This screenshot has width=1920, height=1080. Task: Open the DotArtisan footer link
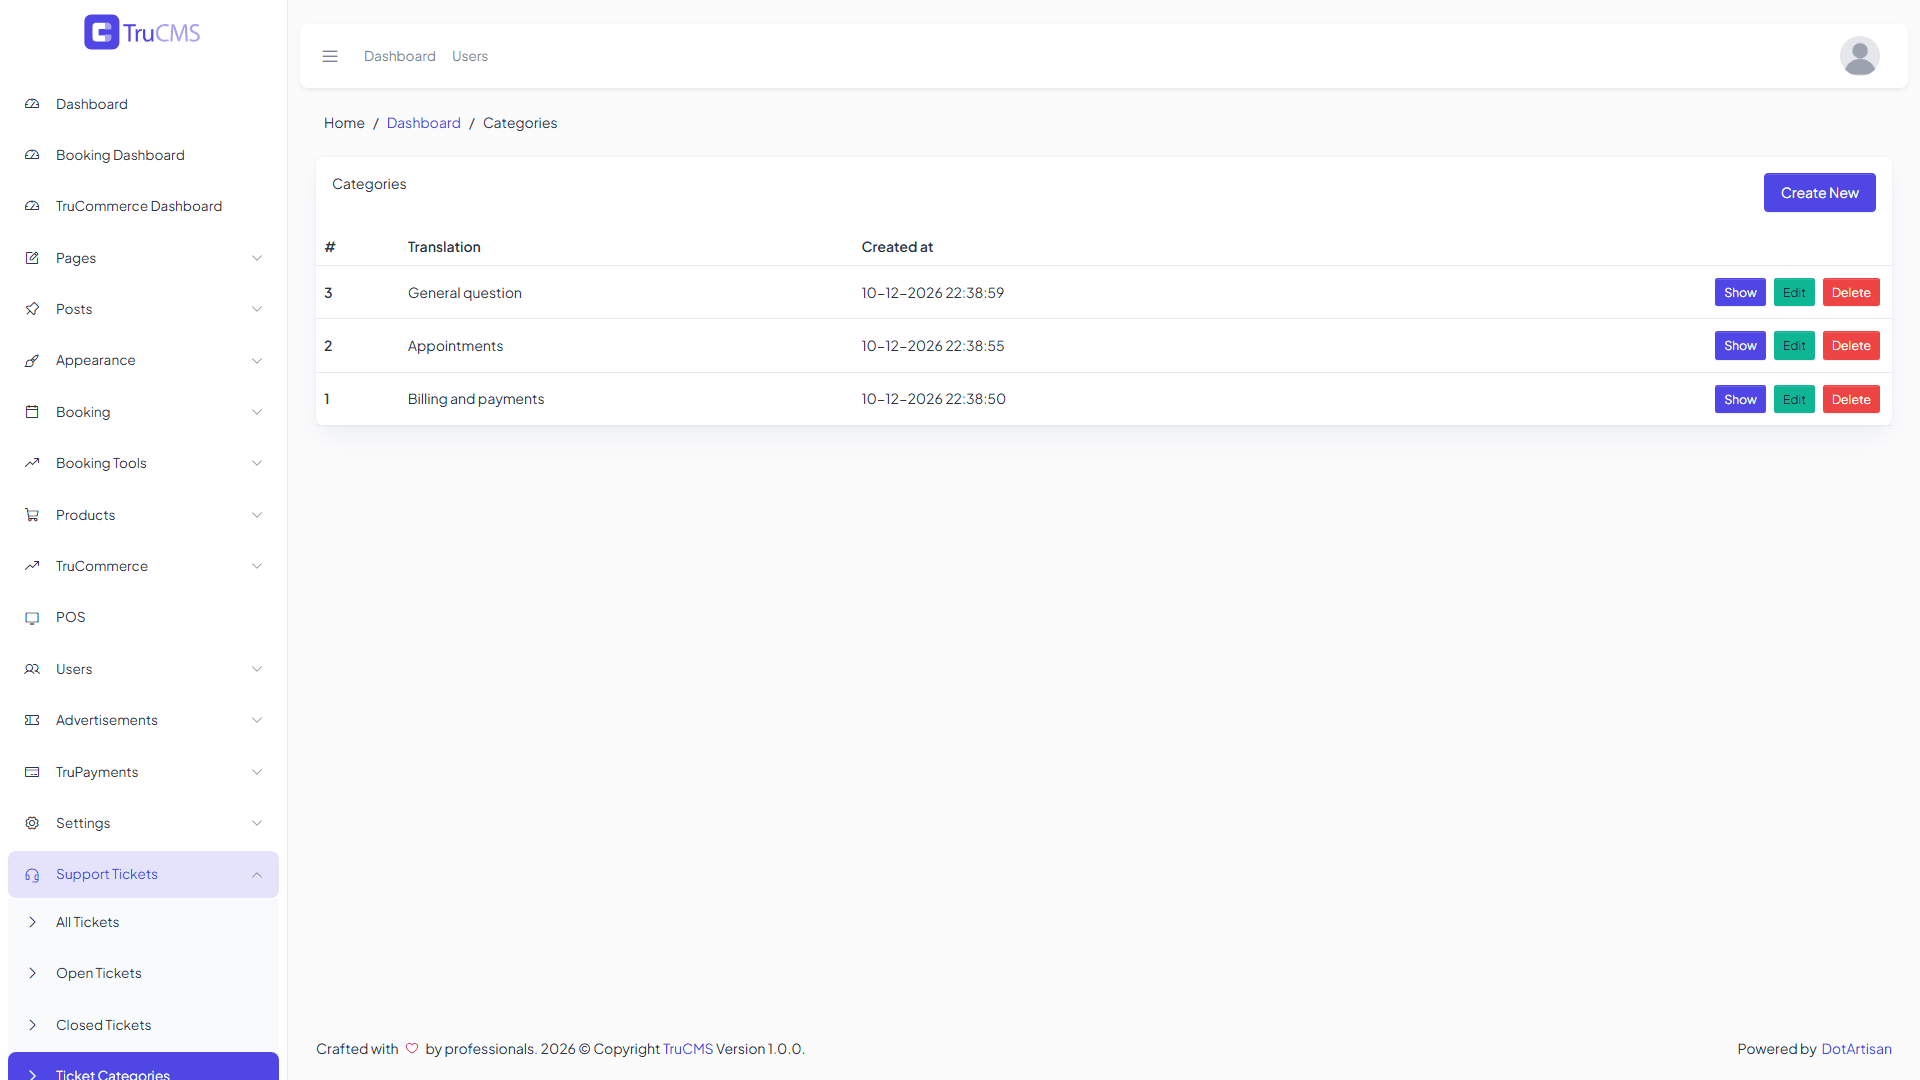(x=1856, y=1049)
